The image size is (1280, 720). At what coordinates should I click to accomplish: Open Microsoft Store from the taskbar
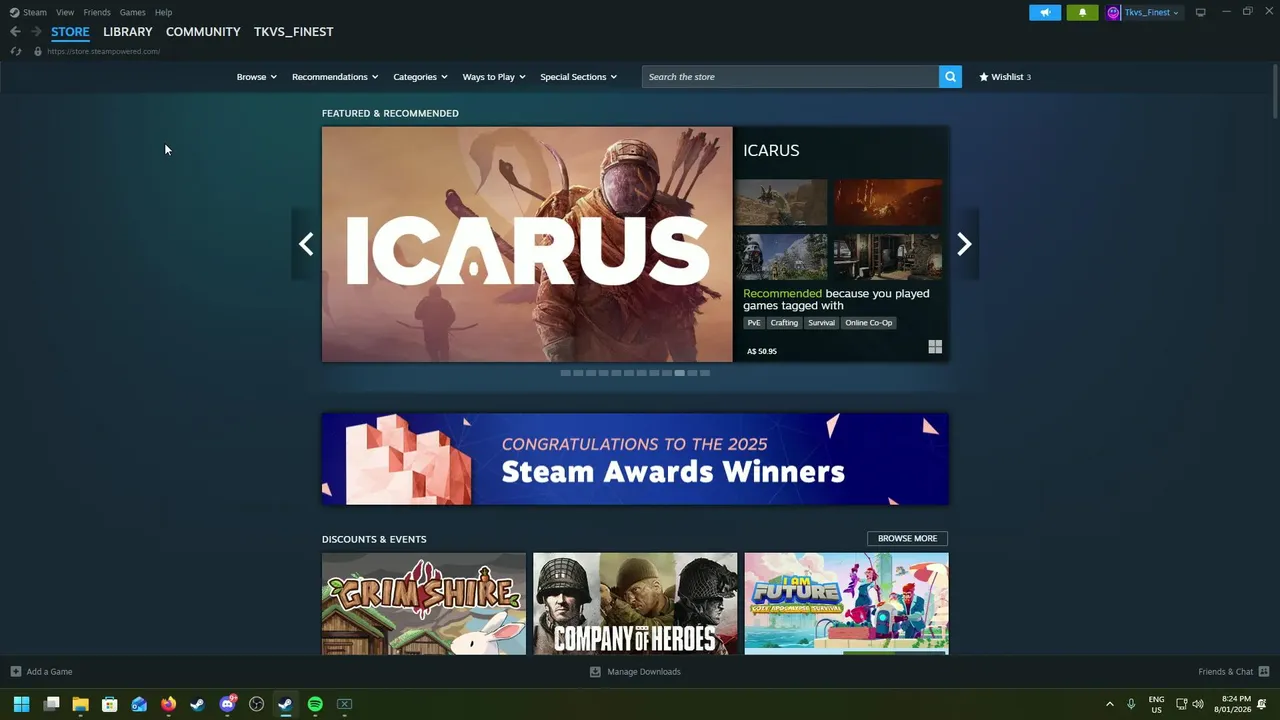(x=110, y=704)
